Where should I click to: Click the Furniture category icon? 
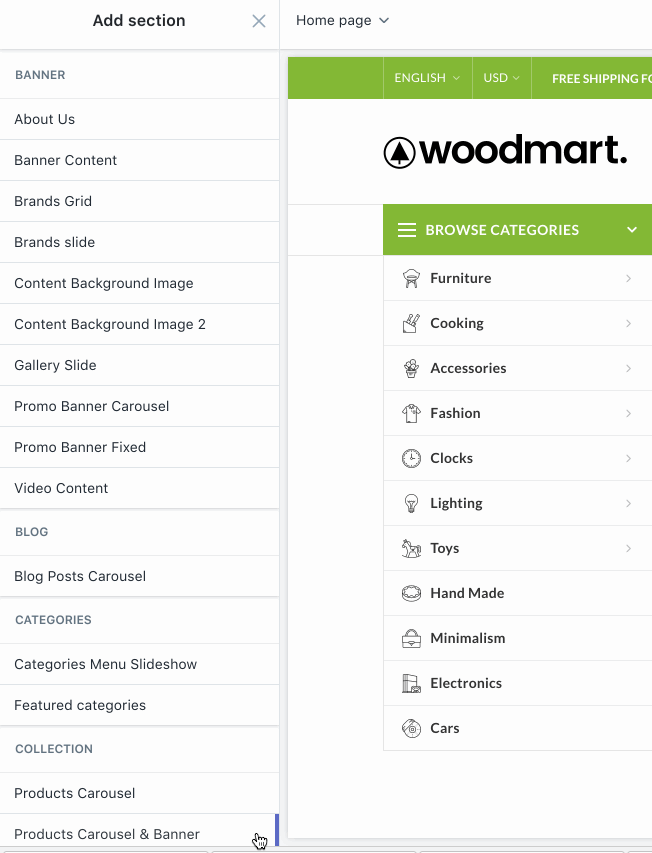click(411, 278)
